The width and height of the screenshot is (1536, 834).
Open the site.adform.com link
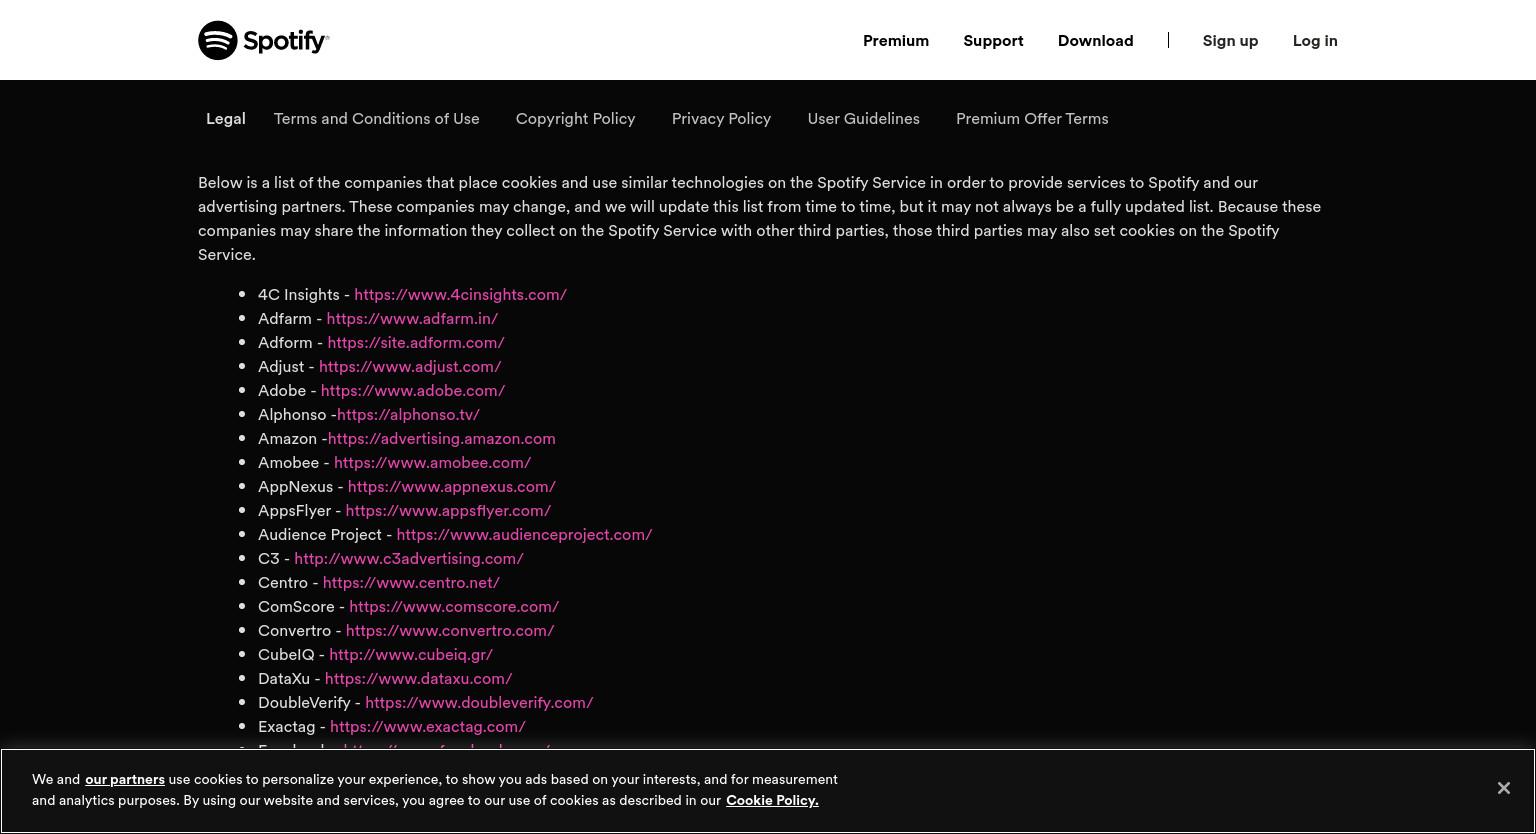pyautogui.click(x=416, y=342)
